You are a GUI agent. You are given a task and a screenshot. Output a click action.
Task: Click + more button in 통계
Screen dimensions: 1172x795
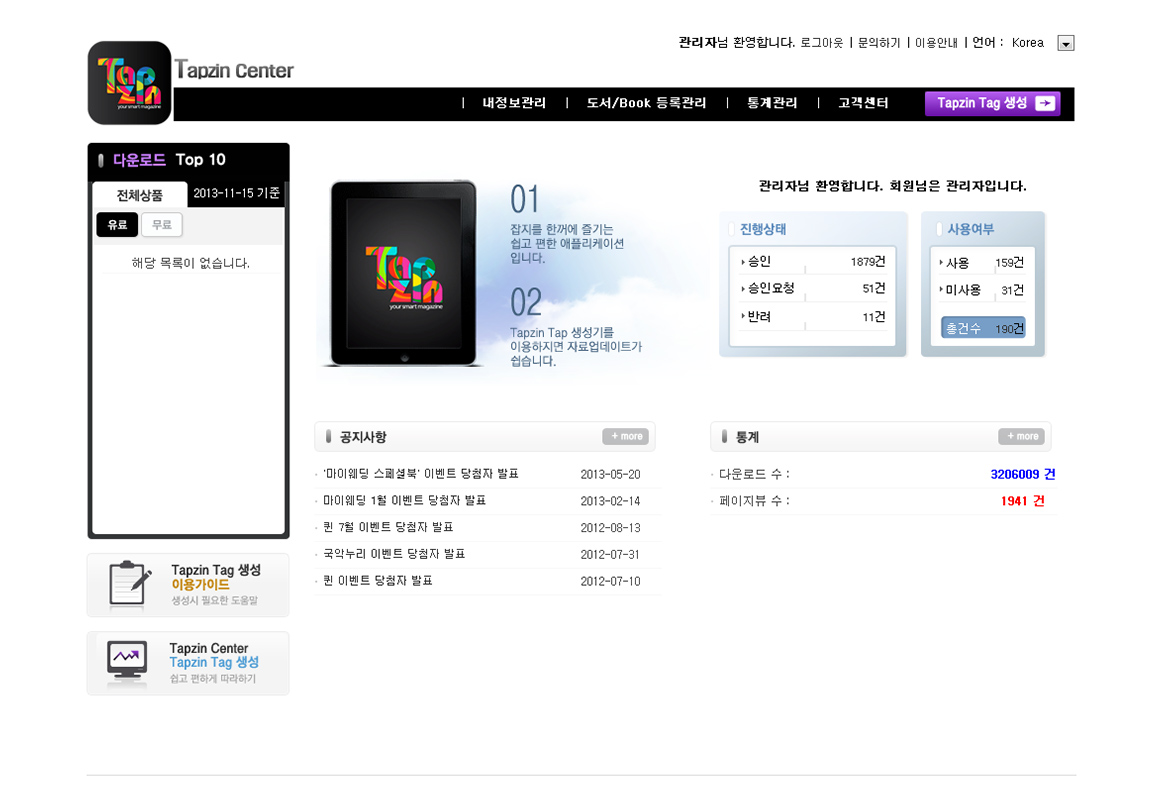(1022, 436)
